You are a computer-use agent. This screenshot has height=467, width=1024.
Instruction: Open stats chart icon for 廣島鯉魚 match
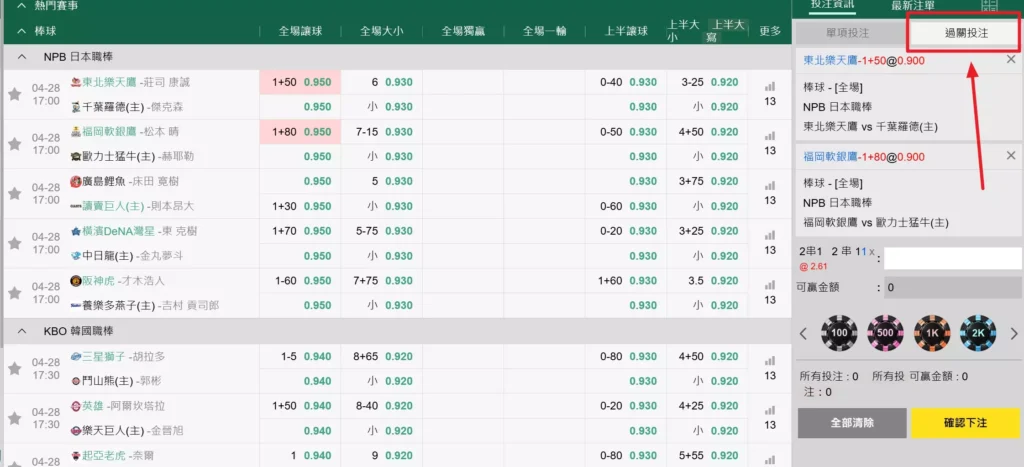(770, 185)
